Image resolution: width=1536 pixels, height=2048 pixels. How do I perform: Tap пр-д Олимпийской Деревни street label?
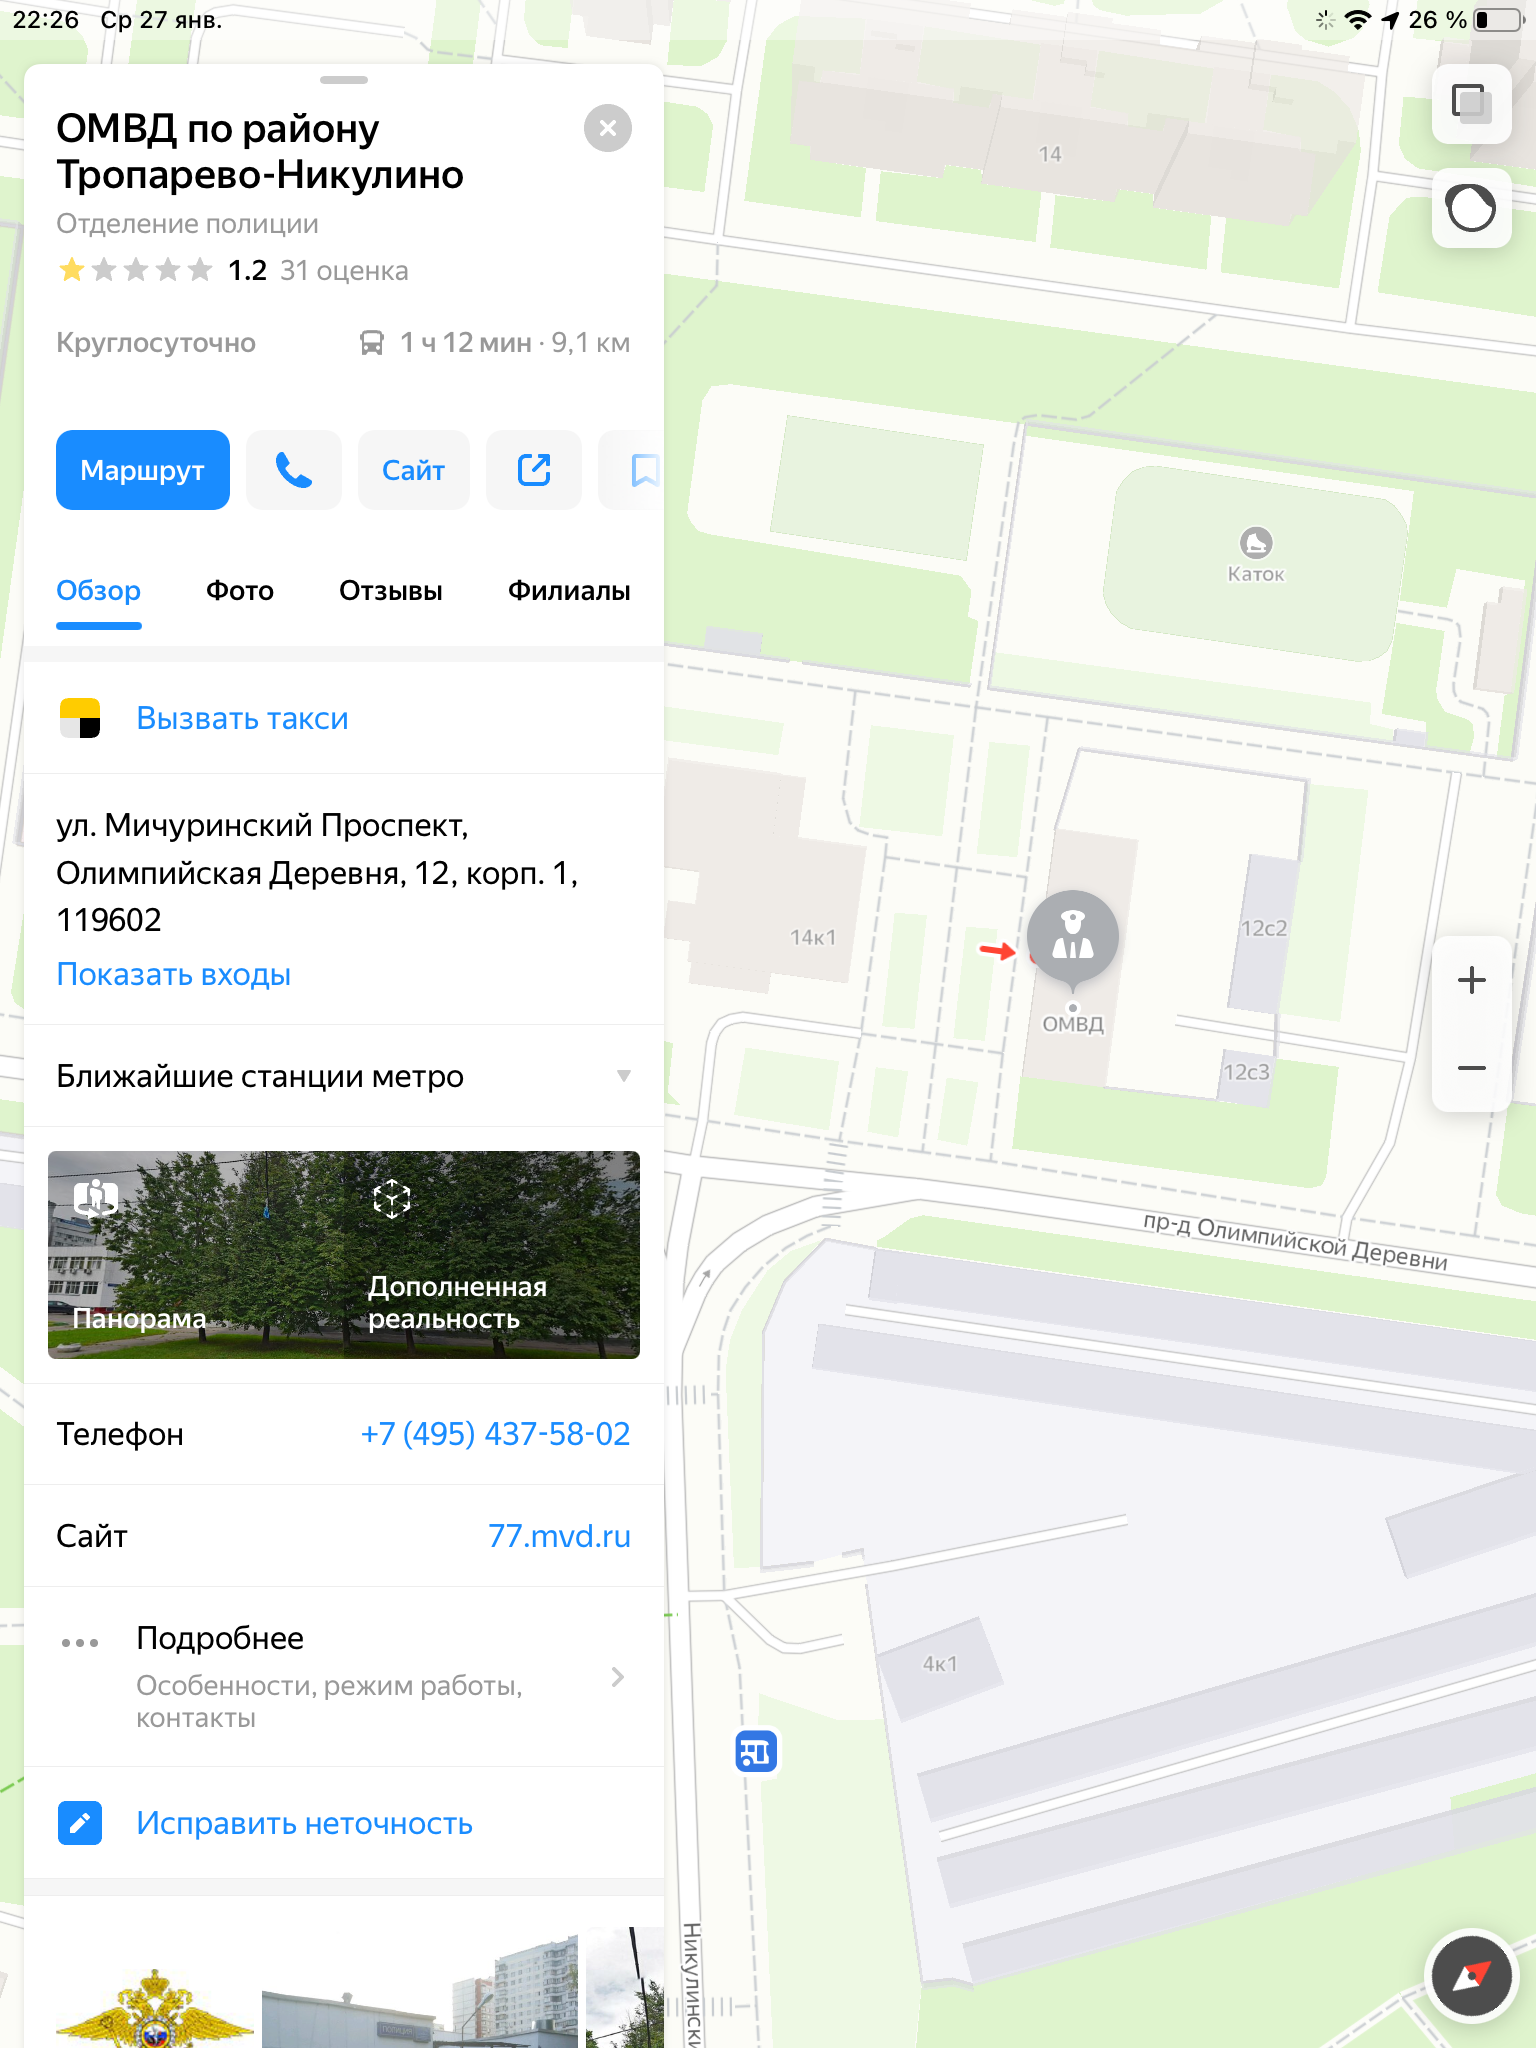pos(1296,1241)
